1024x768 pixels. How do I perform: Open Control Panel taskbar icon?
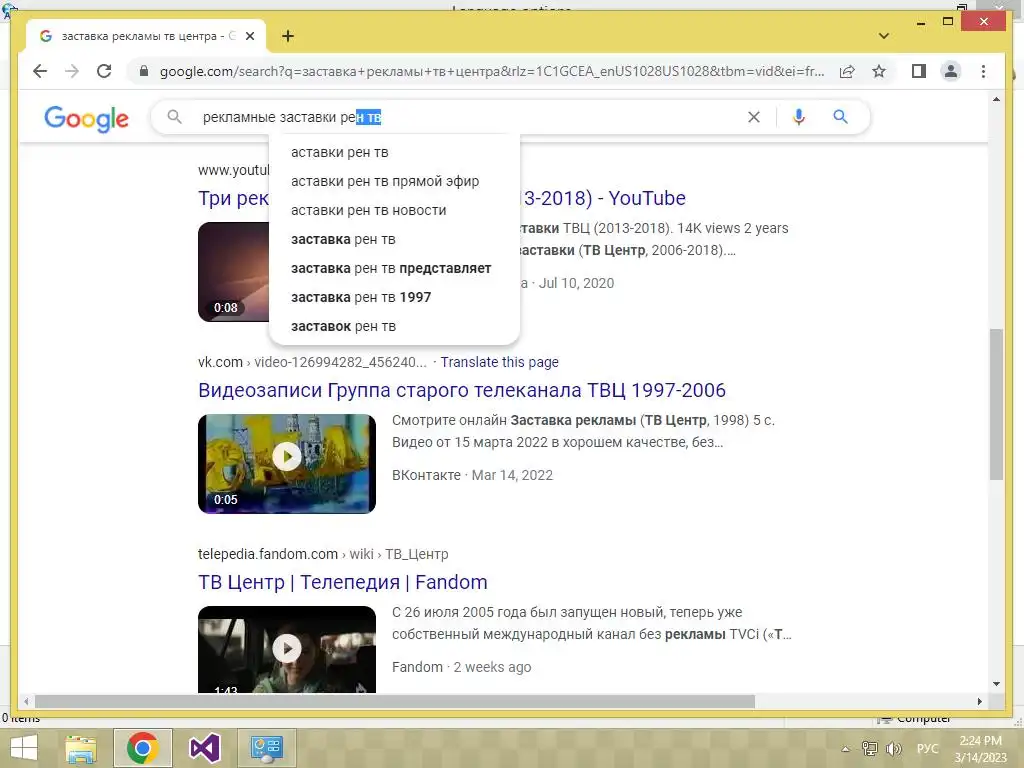tap(266, 748)
